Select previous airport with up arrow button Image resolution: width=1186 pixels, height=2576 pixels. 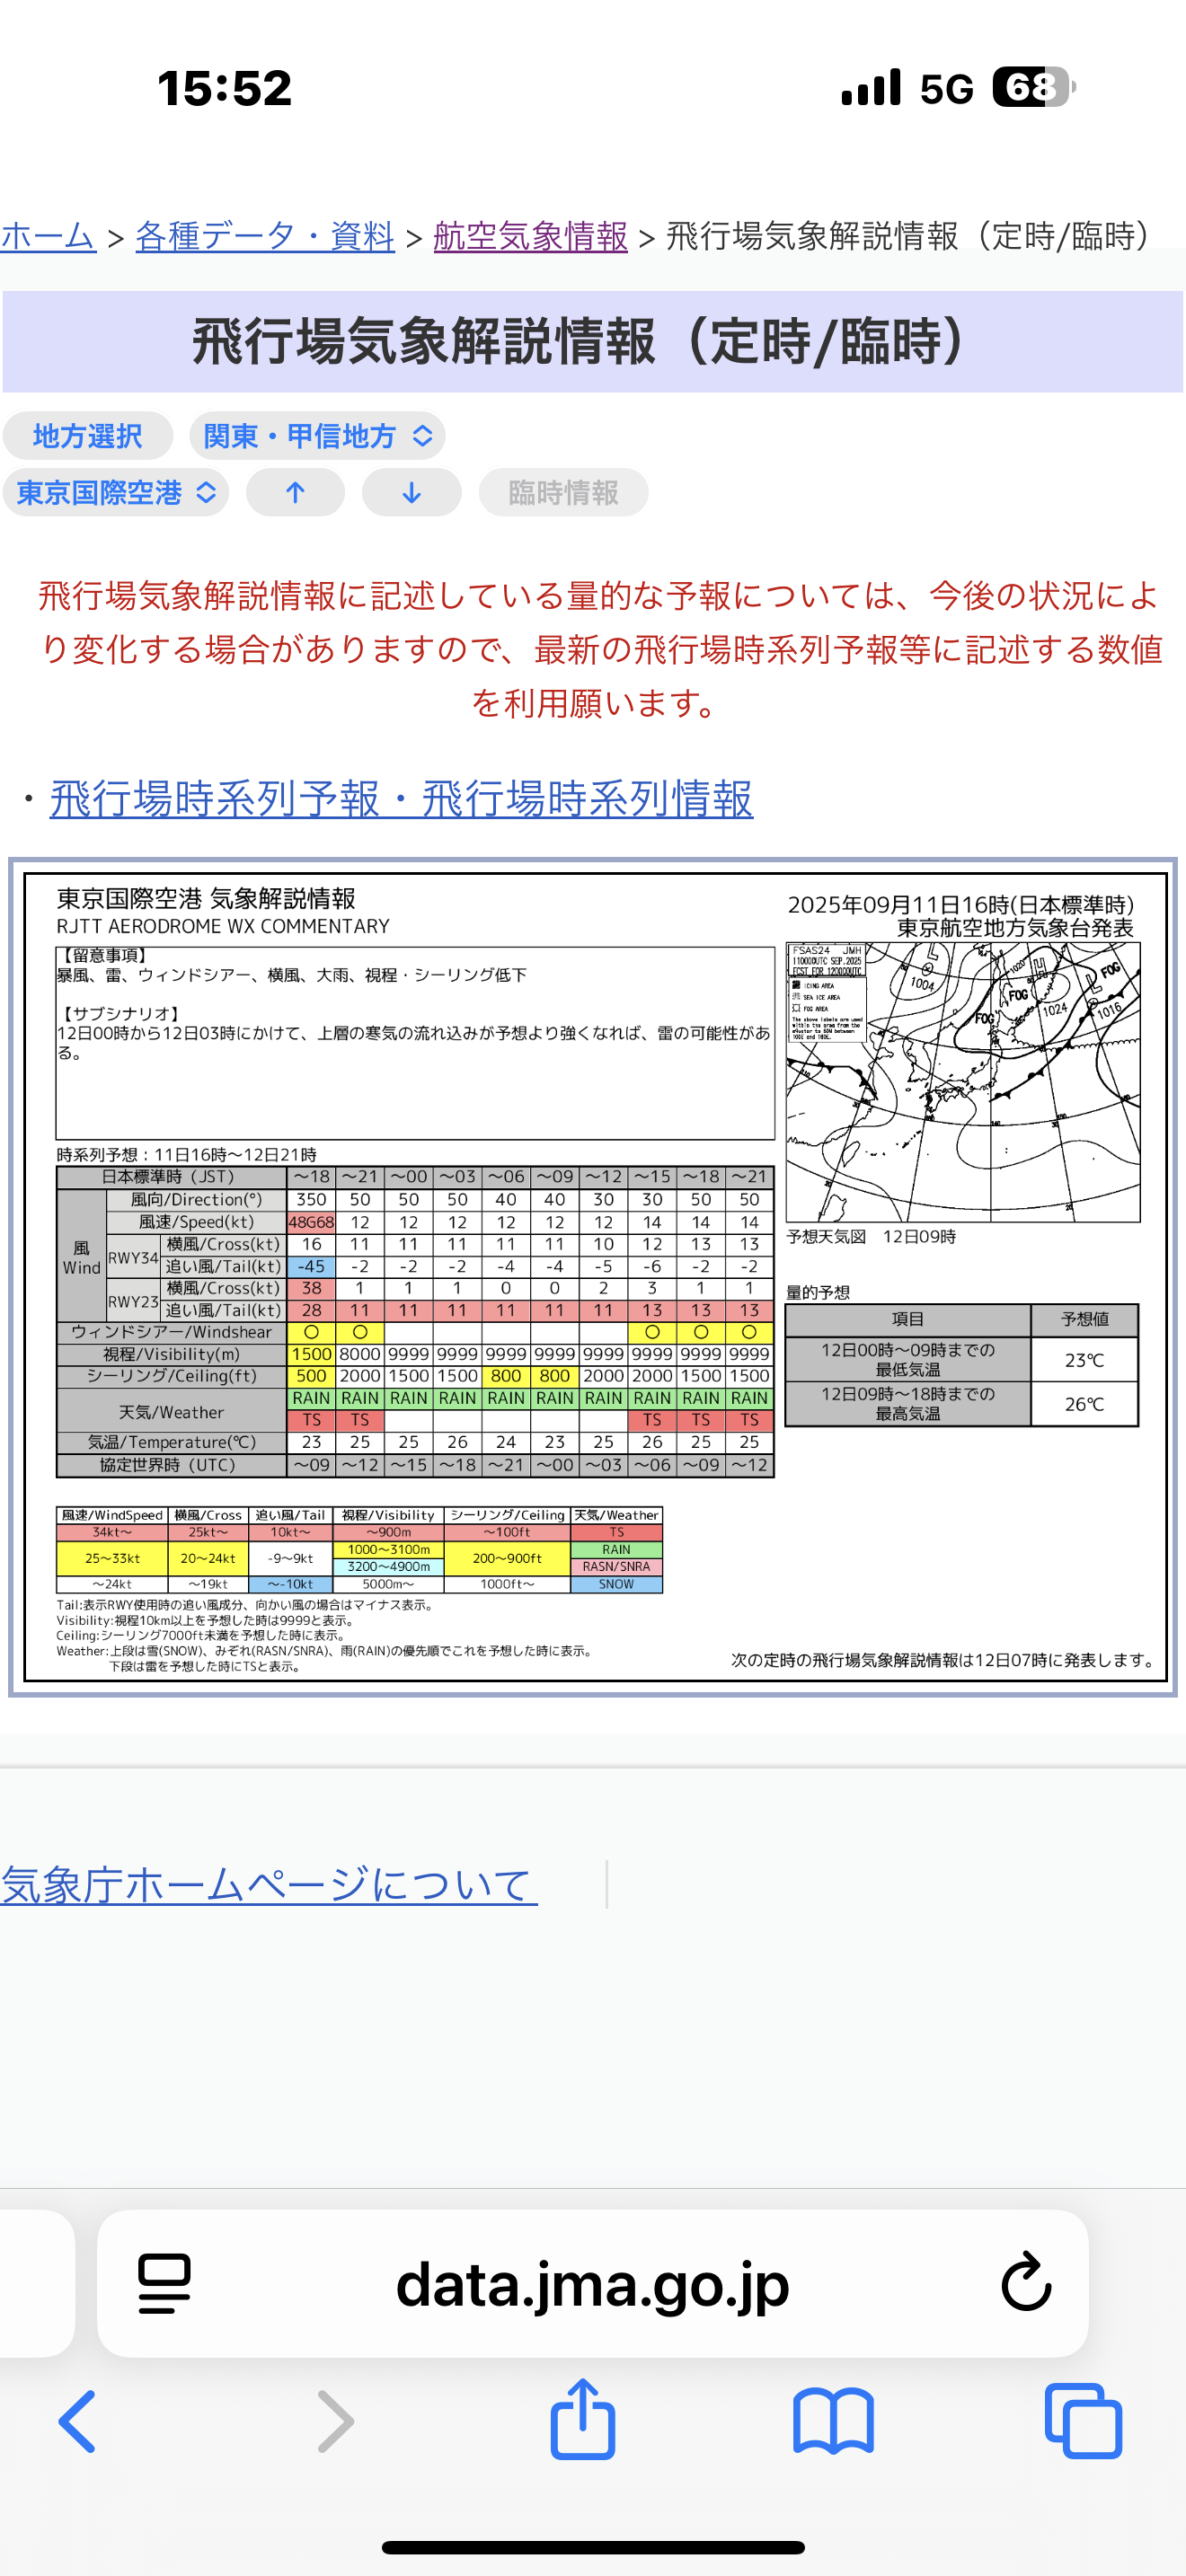click(295, 492)
